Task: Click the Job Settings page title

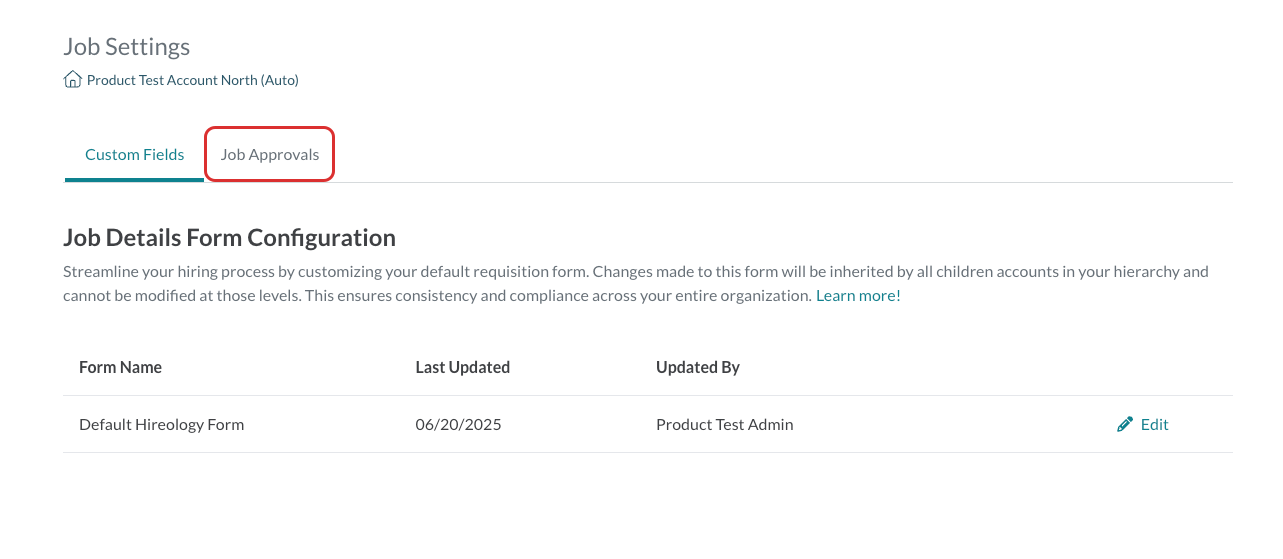Action: [x=127, y=46]
